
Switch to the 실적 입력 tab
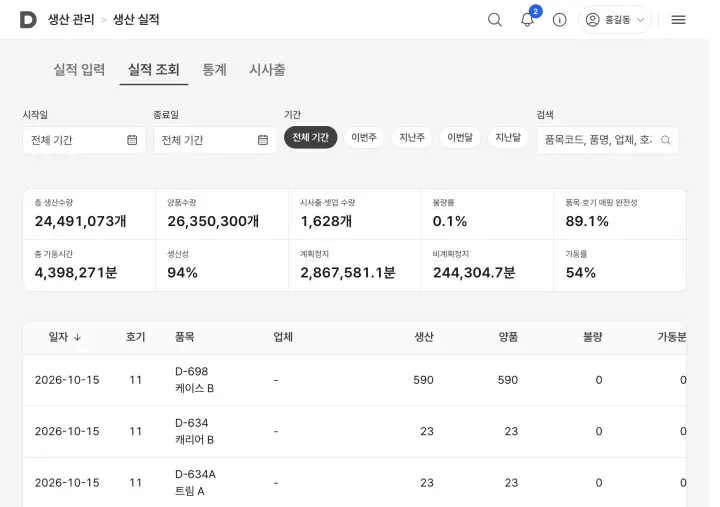[x=79, y=70]
